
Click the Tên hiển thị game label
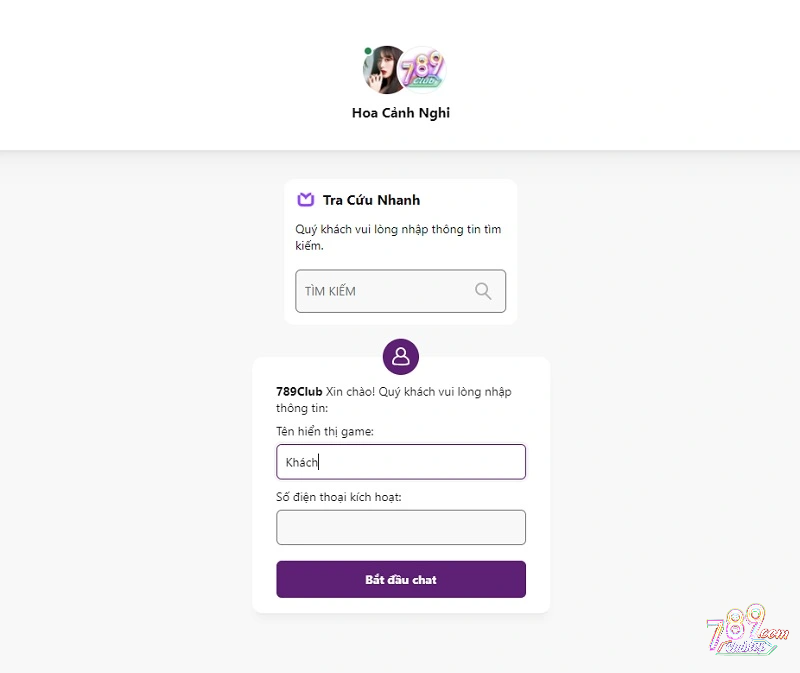(x=325, y=431)
